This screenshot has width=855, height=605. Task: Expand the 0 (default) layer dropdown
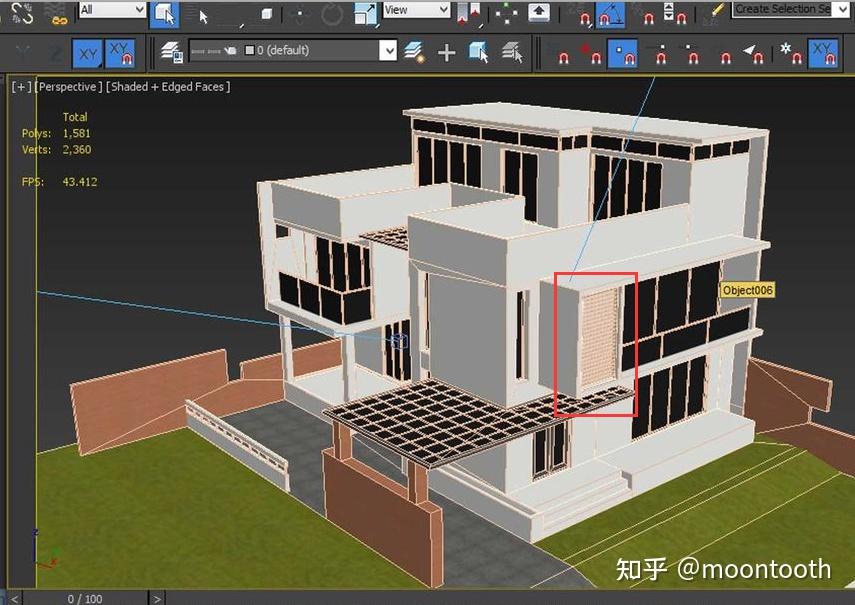click(x=390, y=50)
